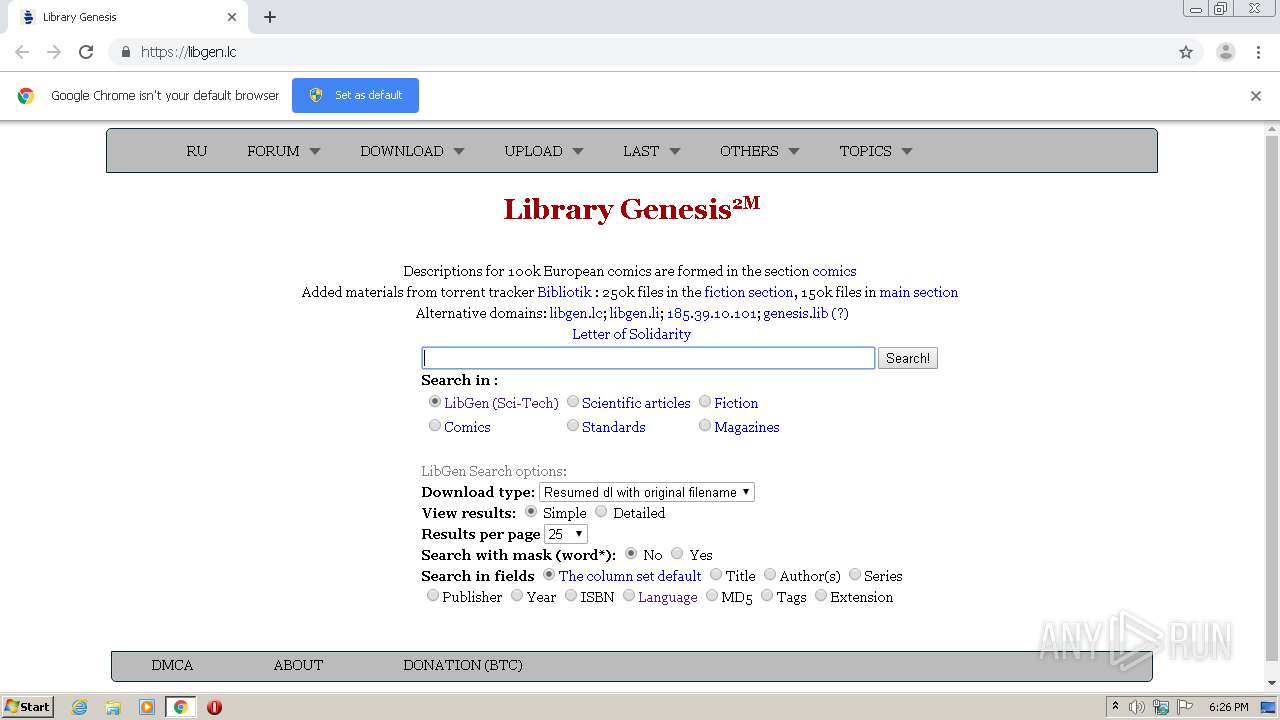Open action center flag icon
1280x720 pixels.
point(1185,707)
